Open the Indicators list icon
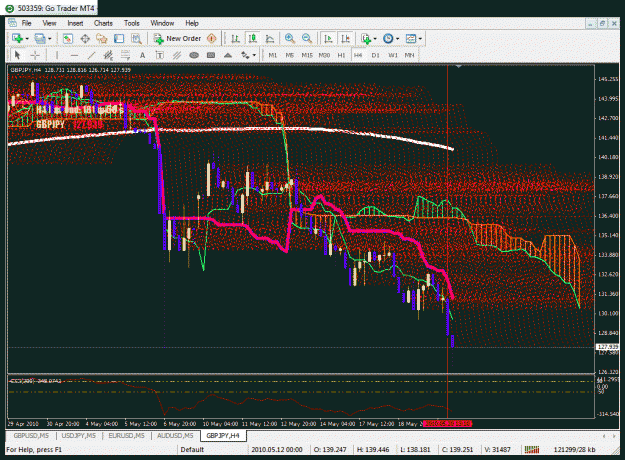 (x=366, y=39)
